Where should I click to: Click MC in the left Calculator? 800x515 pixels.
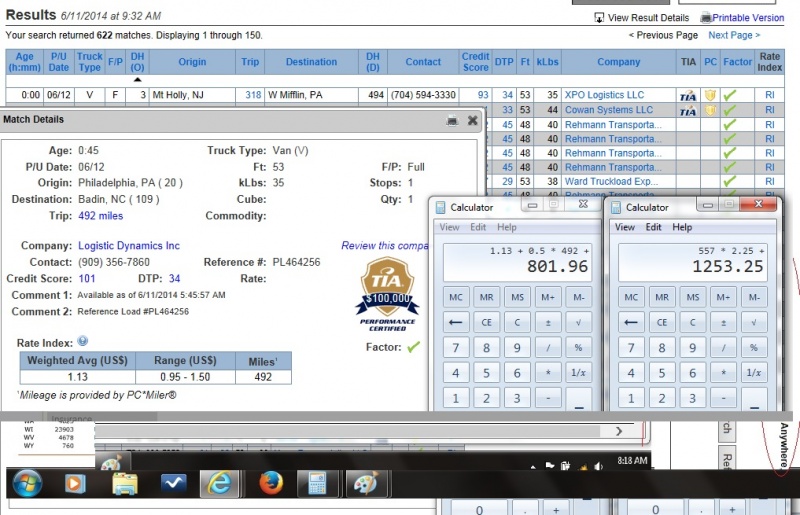pos(456,297)
